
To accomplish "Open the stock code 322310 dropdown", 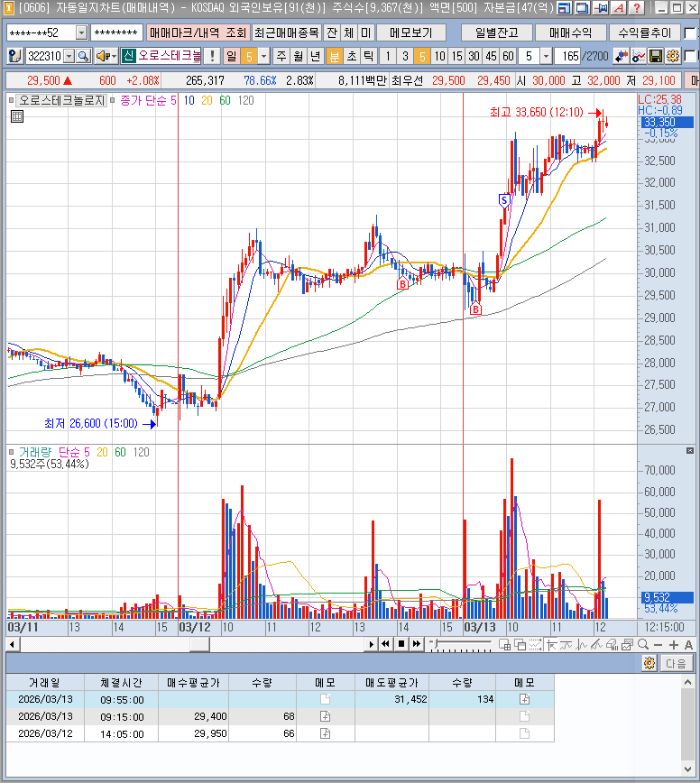I will pyautogui.click(x=69, y=56).
